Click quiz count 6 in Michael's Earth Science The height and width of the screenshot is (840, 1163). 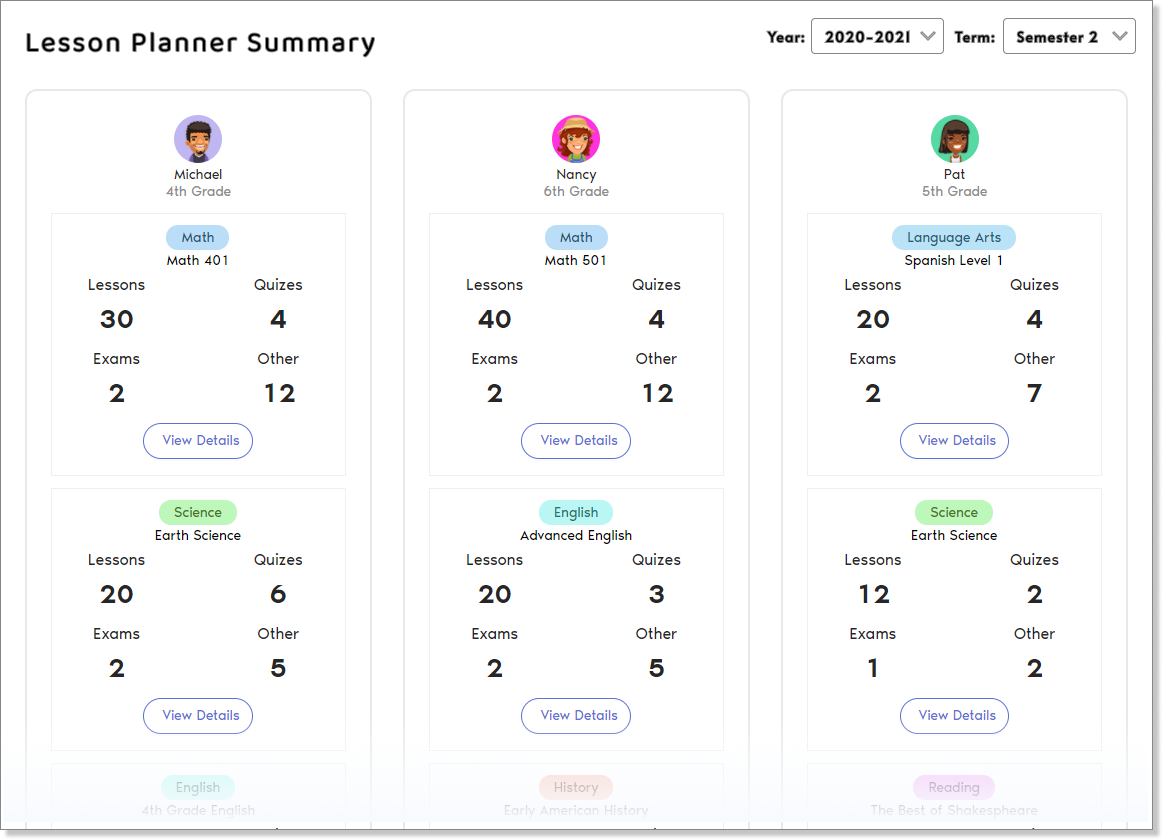[278, 595]
